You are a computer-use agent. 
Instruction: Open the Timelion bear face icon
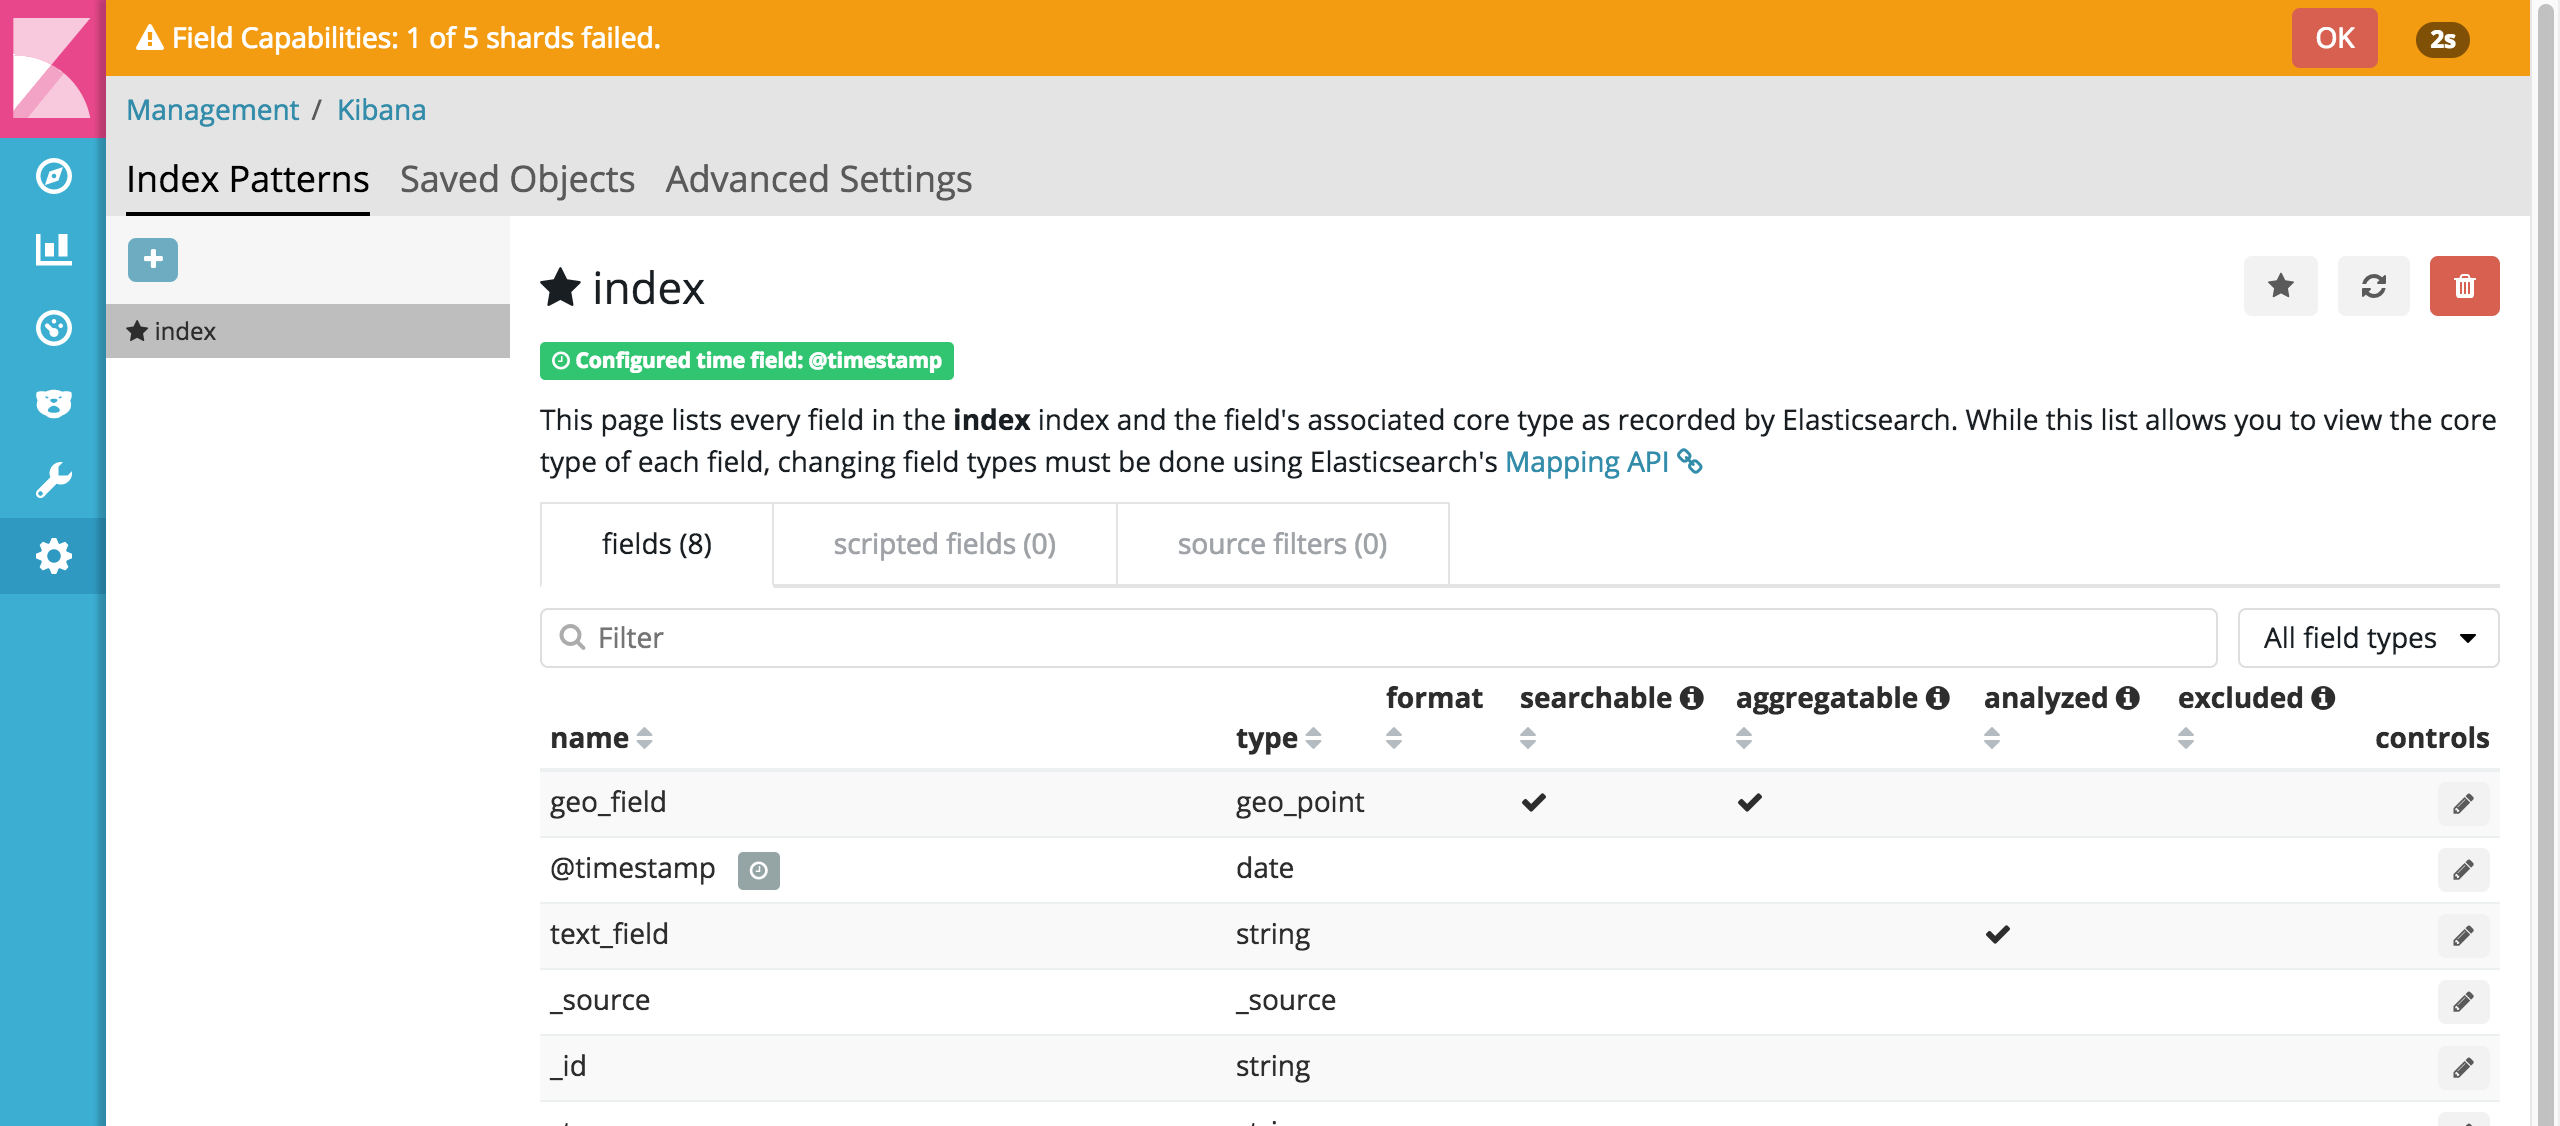53,404
